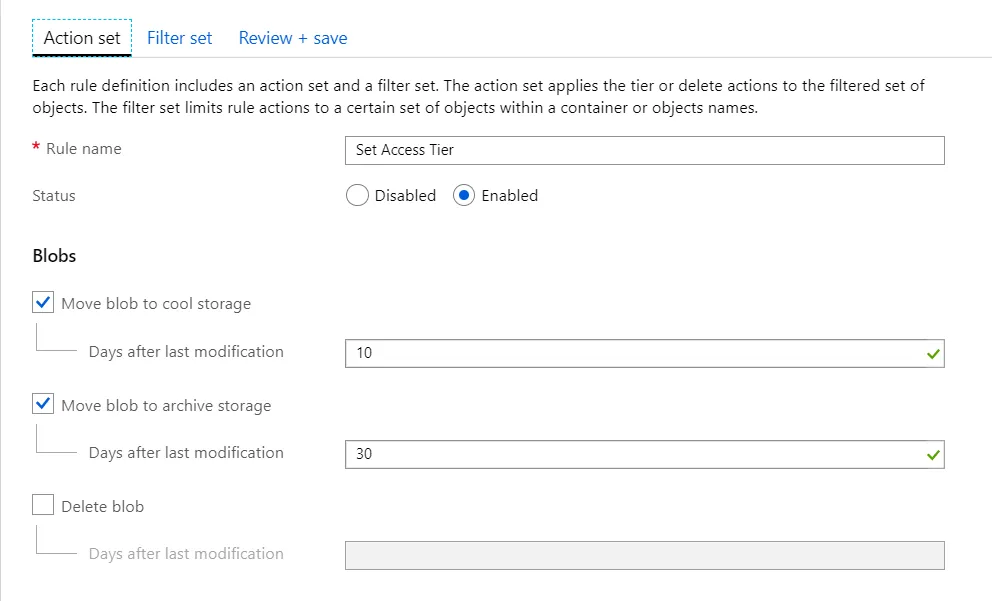The height and width of the screenshot is (601, 992).
Task: Click the "Blobs" section heading
Action: [x=55, y=256]
